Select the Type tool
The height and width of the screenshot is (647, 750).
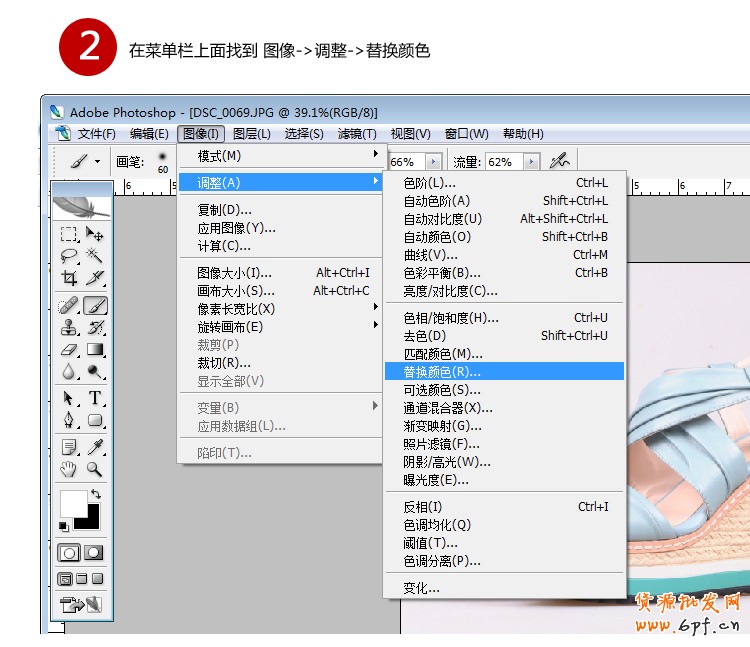(x=96, y=399)
